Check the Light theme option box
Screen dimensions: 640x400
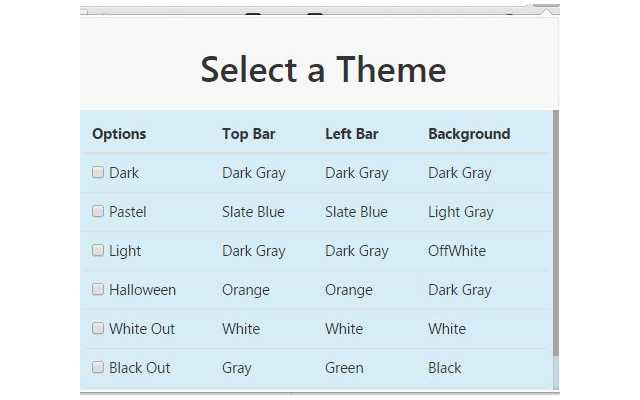98,251
